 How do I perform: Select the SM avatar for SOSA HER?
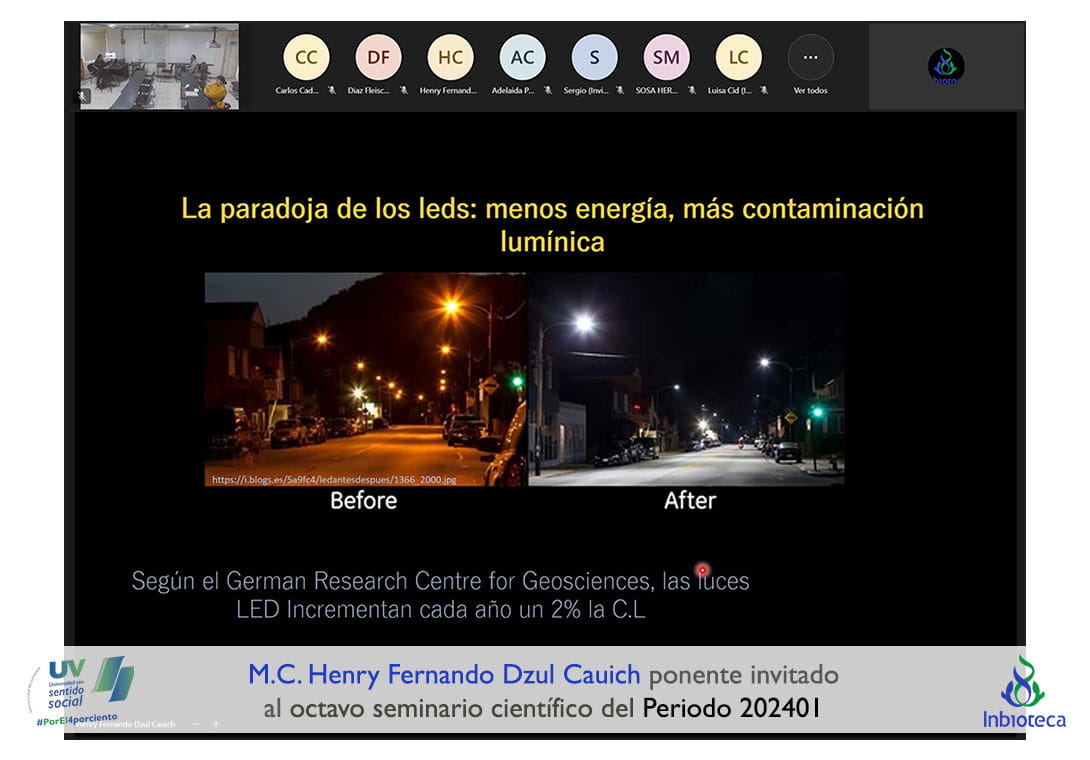pyautogui.click(x=666, y=57)
